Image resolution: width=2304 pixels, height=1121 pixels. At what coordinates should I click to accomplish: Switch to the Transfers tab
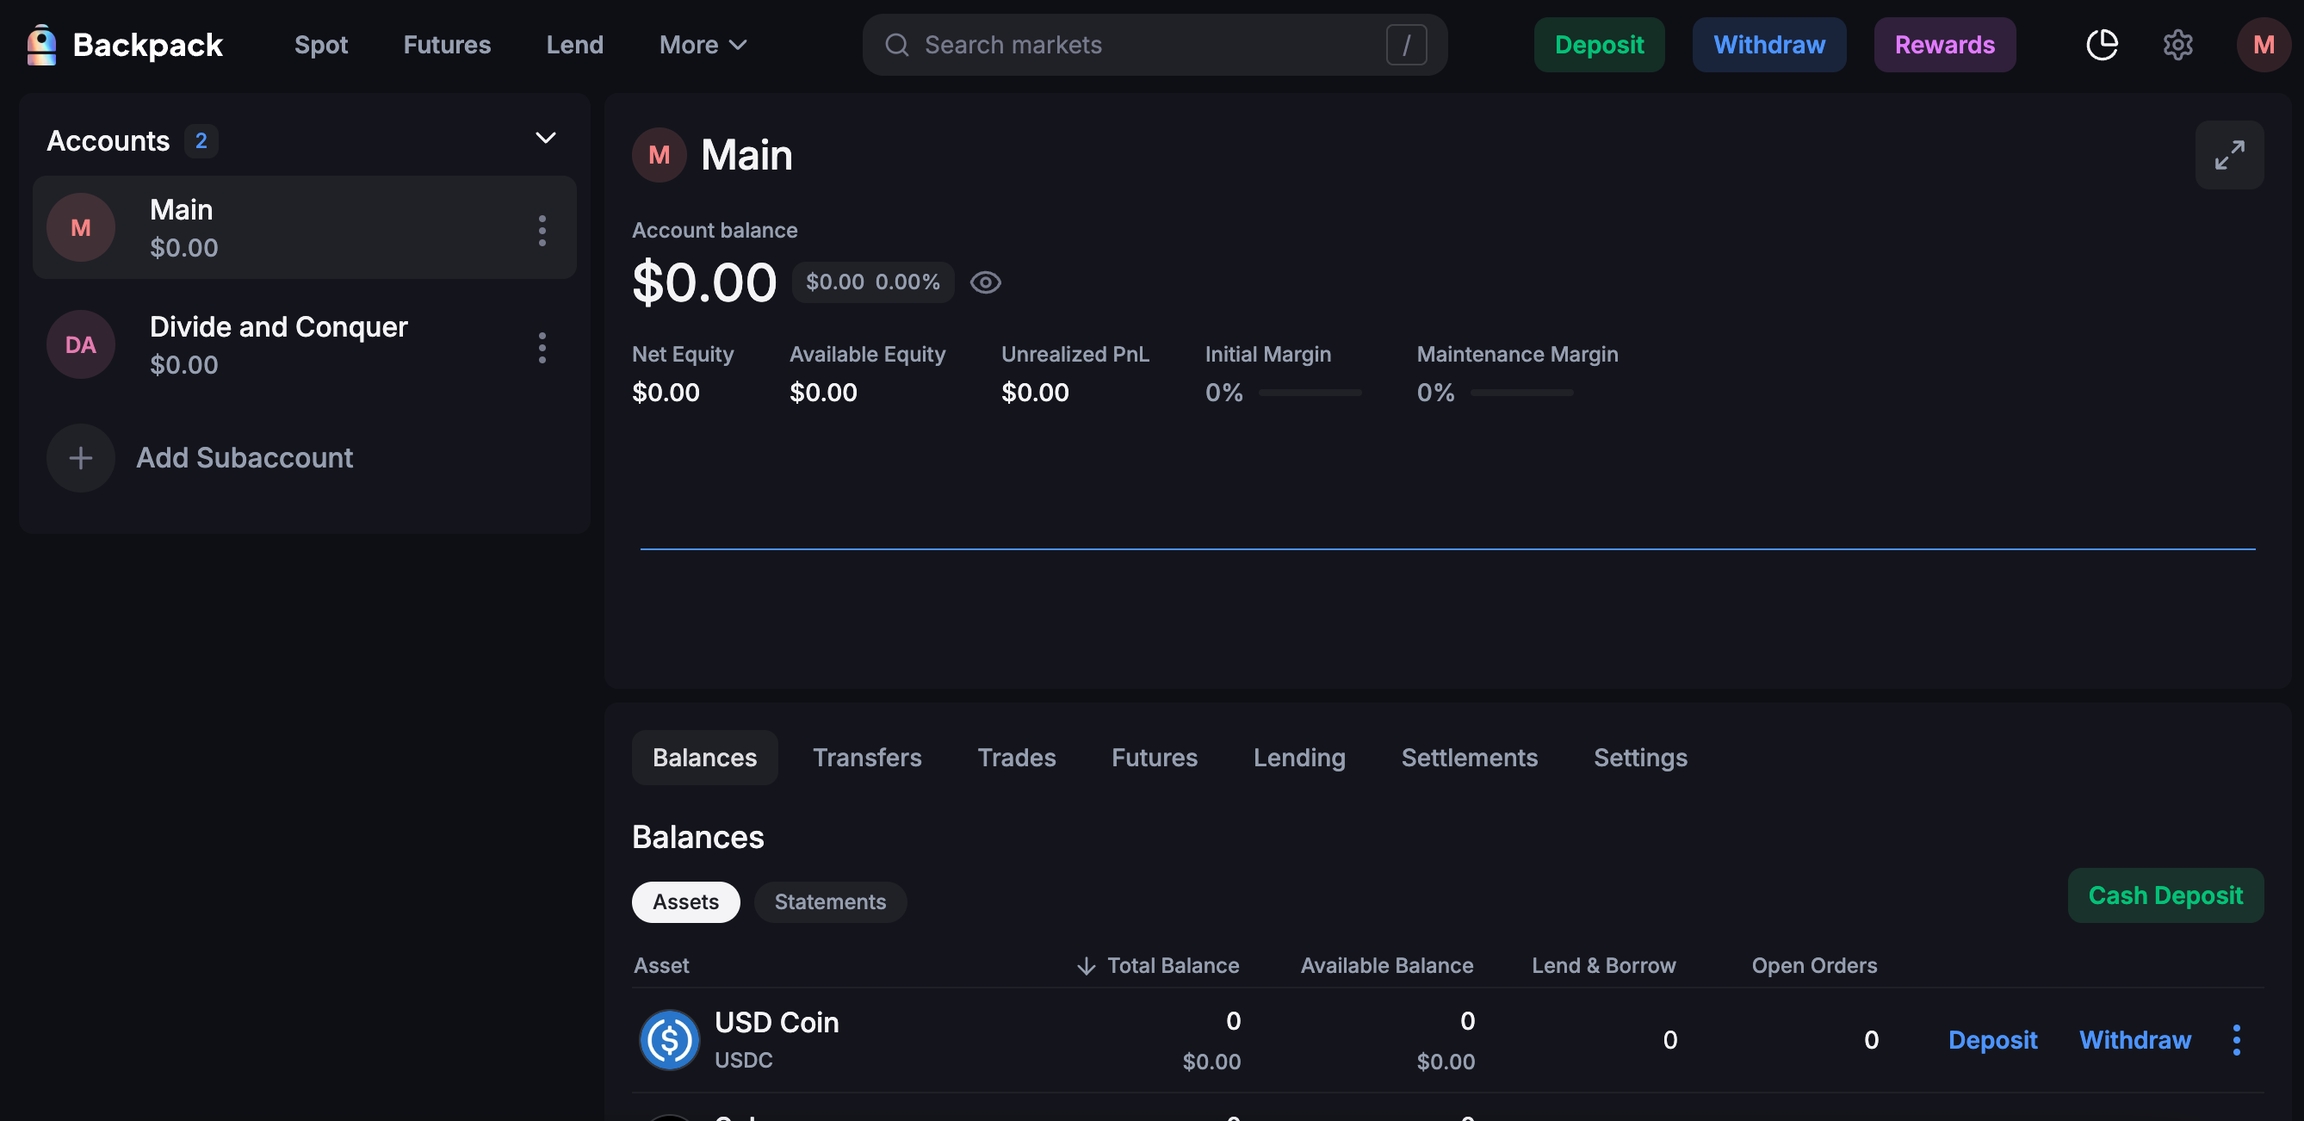coord(867,758)
